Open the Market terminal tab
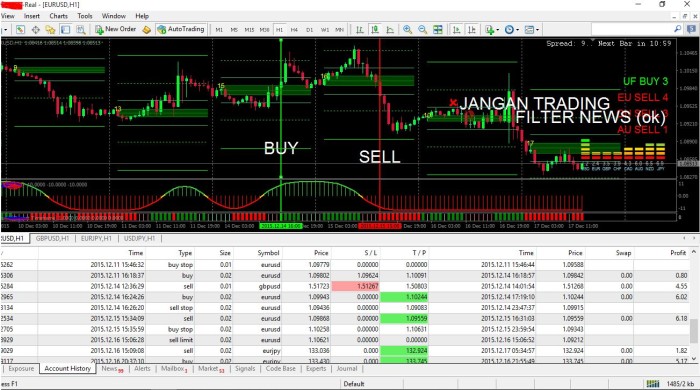Viewport: 700px width, 390px height. coord(211,369)
